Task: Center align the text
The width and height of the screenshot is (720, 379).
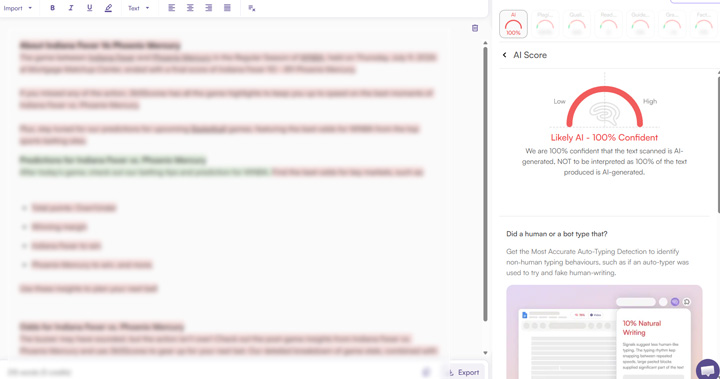Action: pos(190,8)
